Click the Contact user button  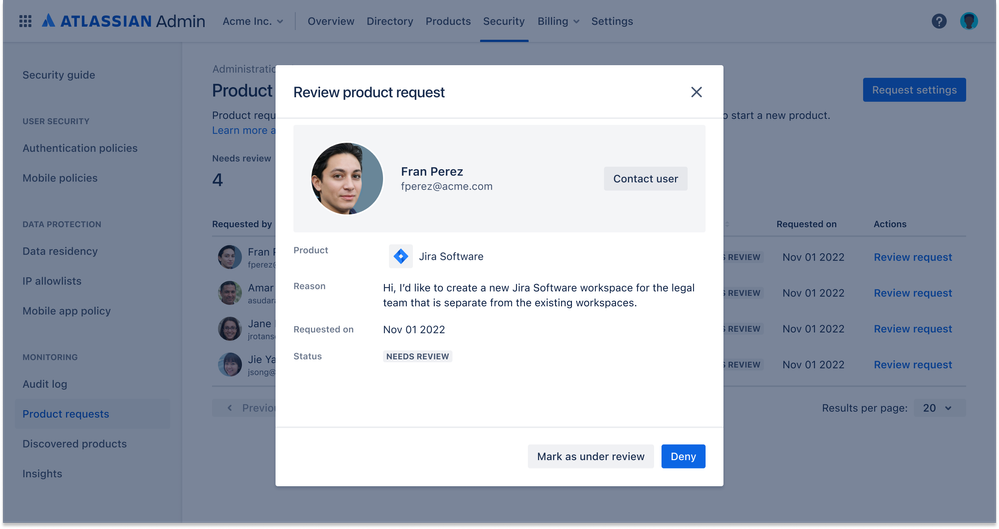tap(645, 179)
